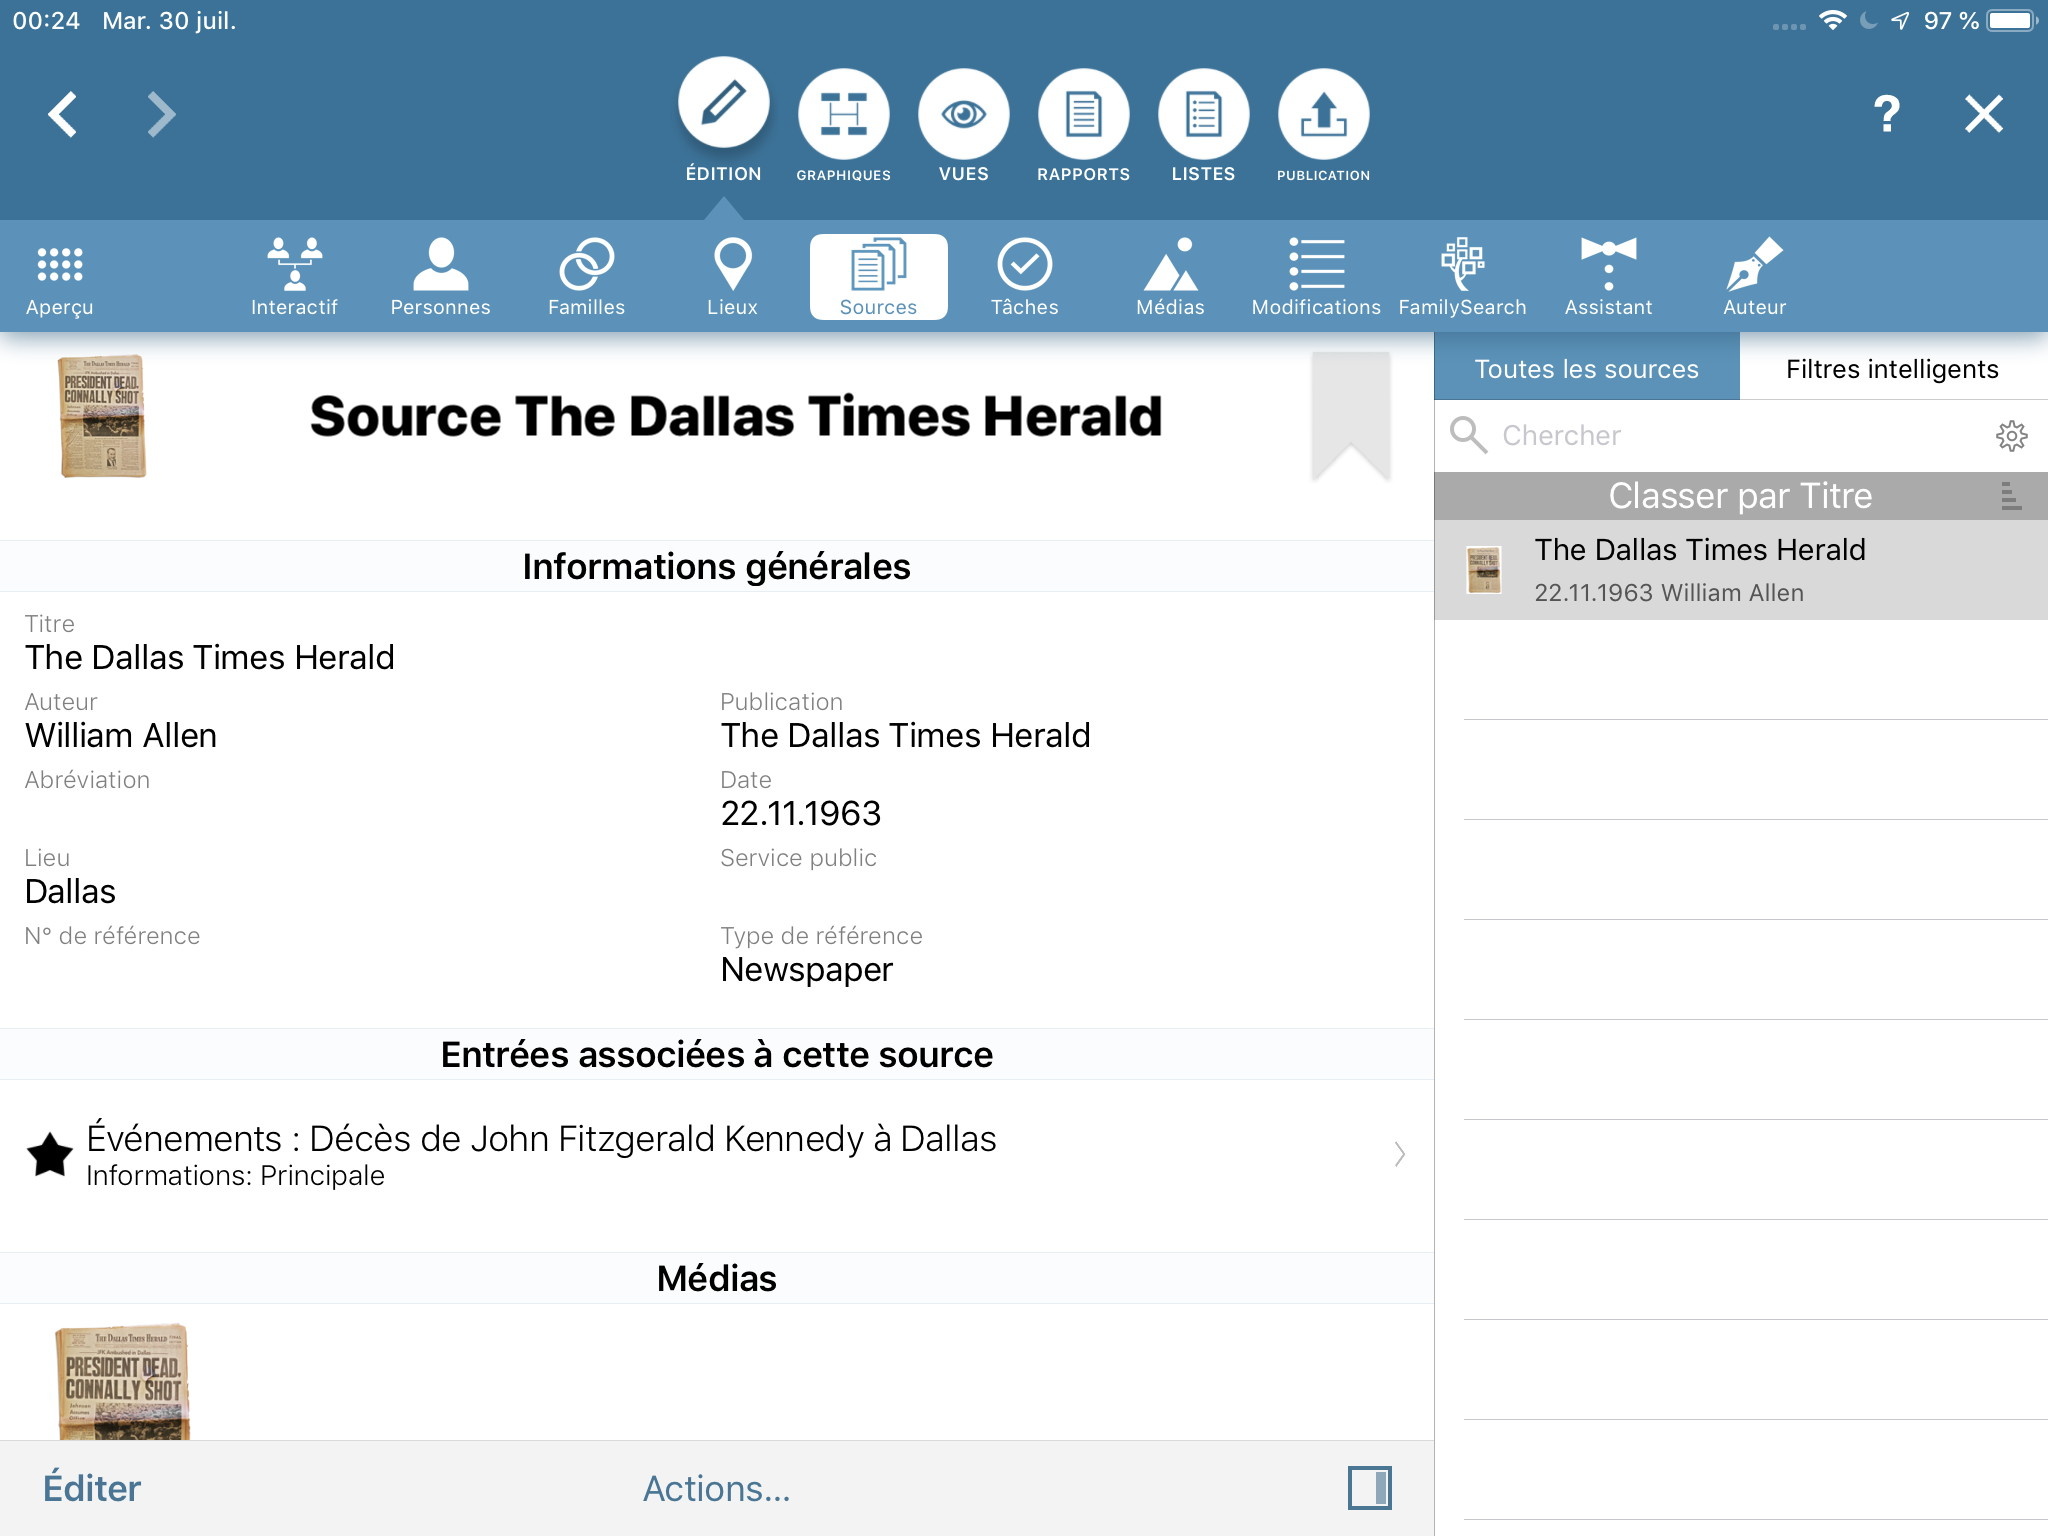Change sort order via Classer par Titre
This screenshot has height=1536, width=2048.
[x=1740, y=496]
